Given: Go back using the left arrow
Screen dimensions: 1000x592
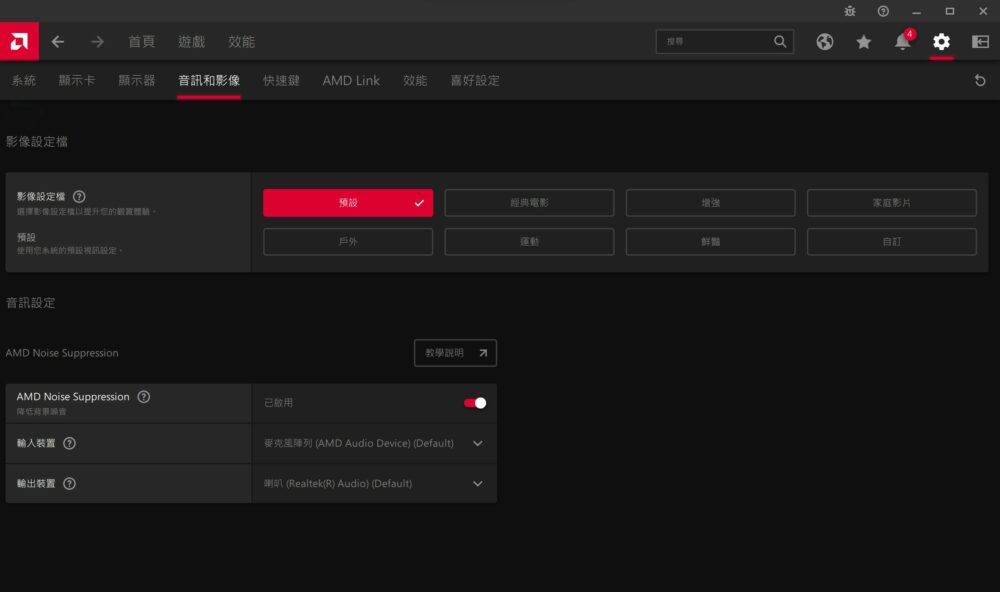Looking at the screenshot, I should pos(58,41).
